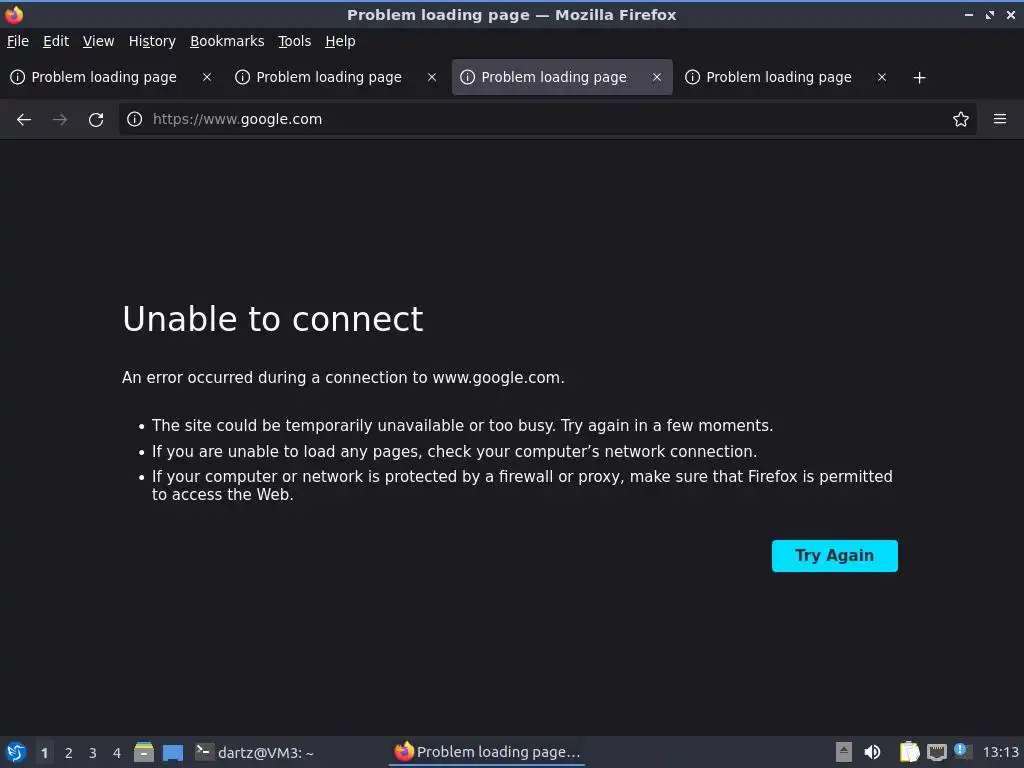Open the Firefox application hamburger menu
Image resolution: width=1024 pixels, height=768 pixels.
click(1000, 119)
